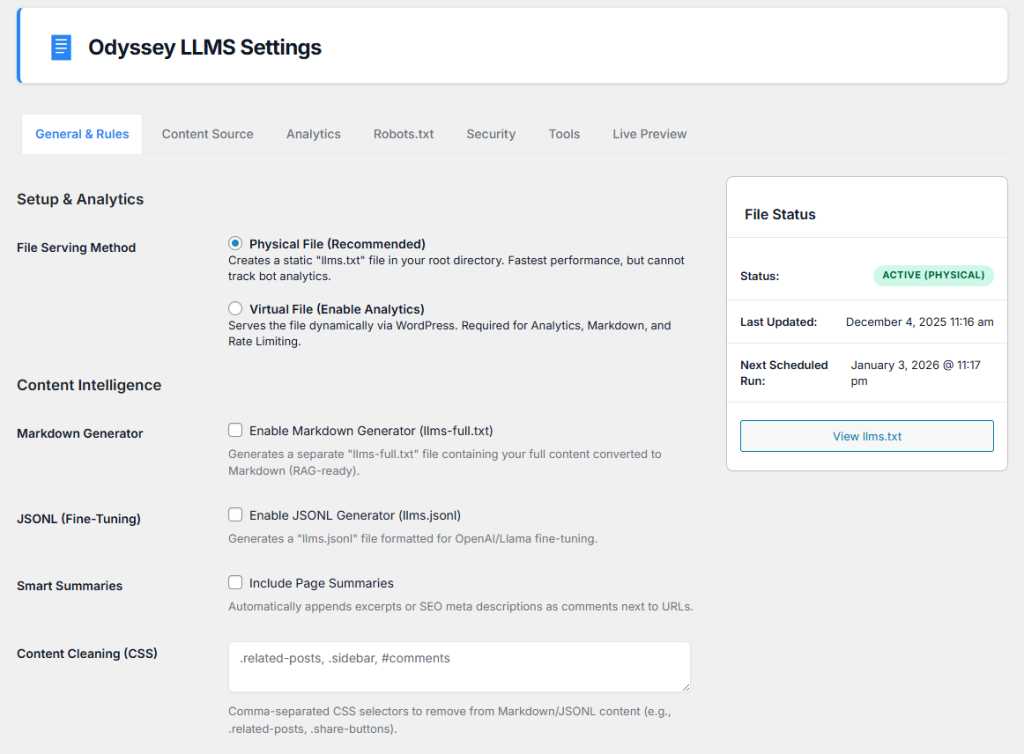Check the Include Page Summaries box
Viewport: 1024px width, 754px height.
(x=235, y=582)
